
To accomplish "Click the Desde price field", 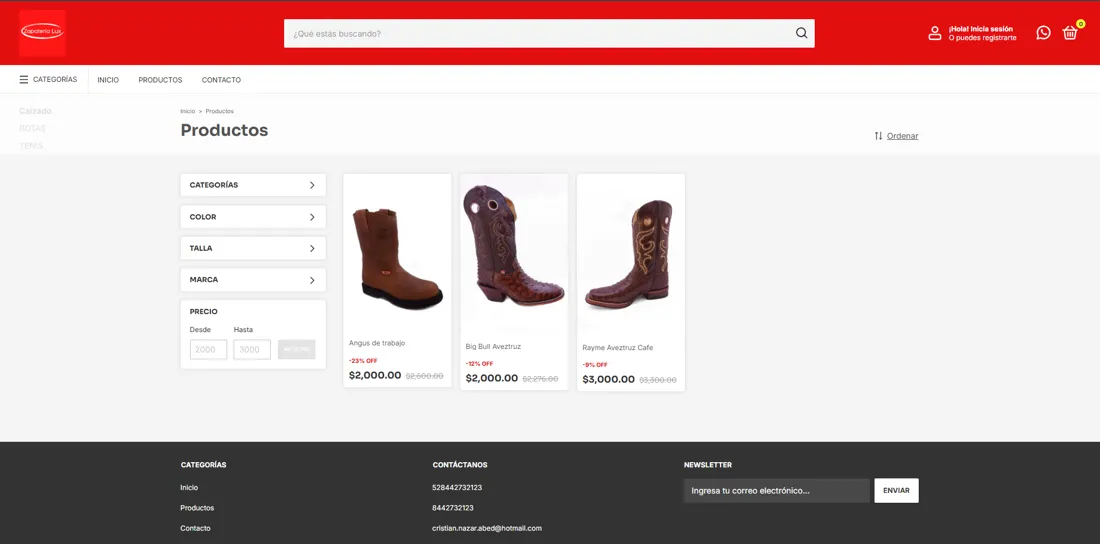I will (x=208, y=350).
